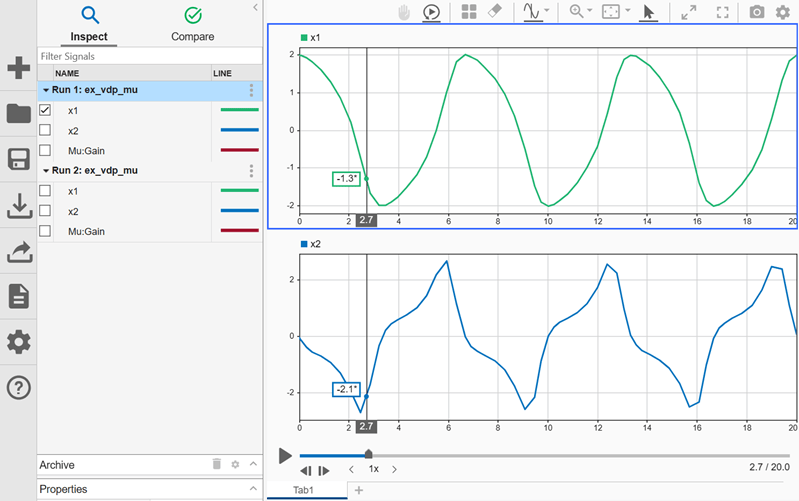Step backward one frame in playback
The image size is (799, 501).
[306, 470]
